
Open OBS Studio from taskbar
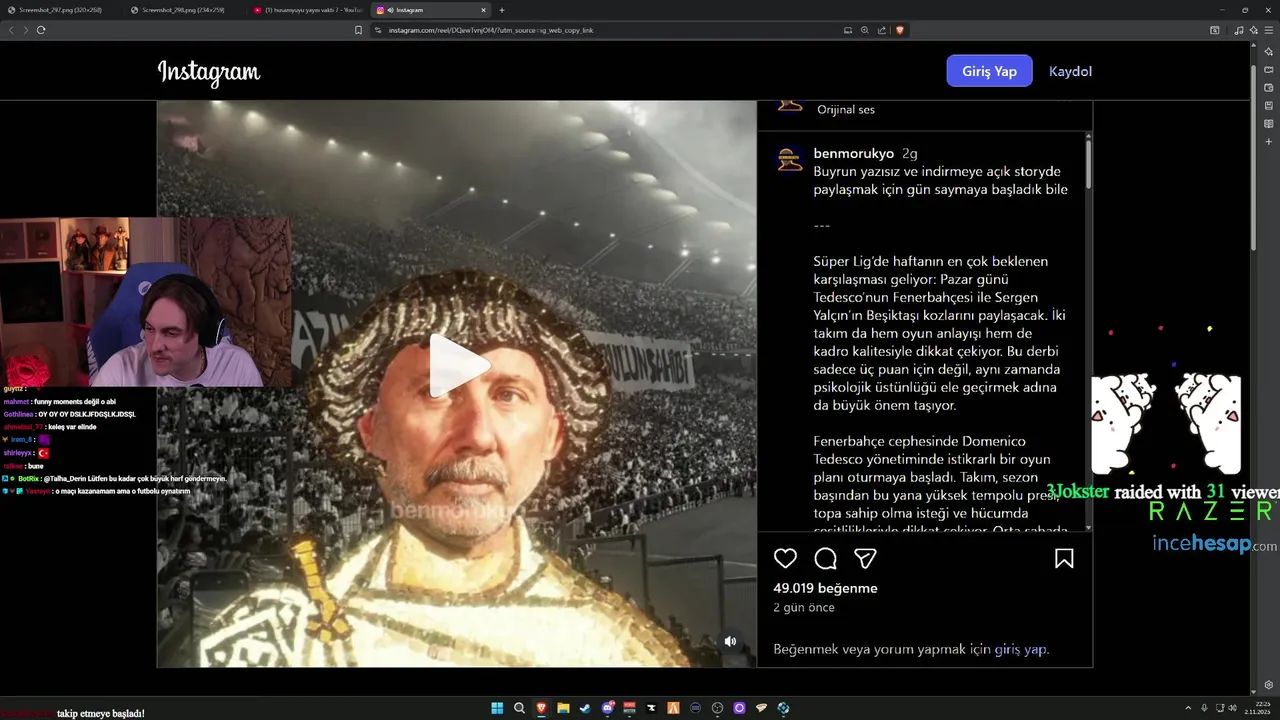click(x=717, y=708)
